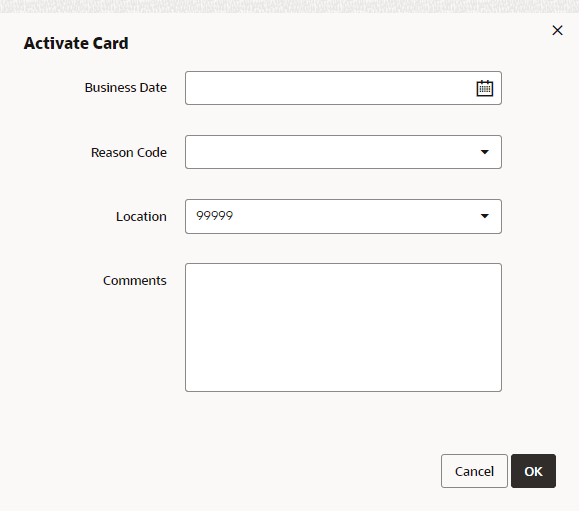Image resolution: width=579 pixels, height=511 pixels.
Task: Select the 99999 location value
Action: (215, 216)
